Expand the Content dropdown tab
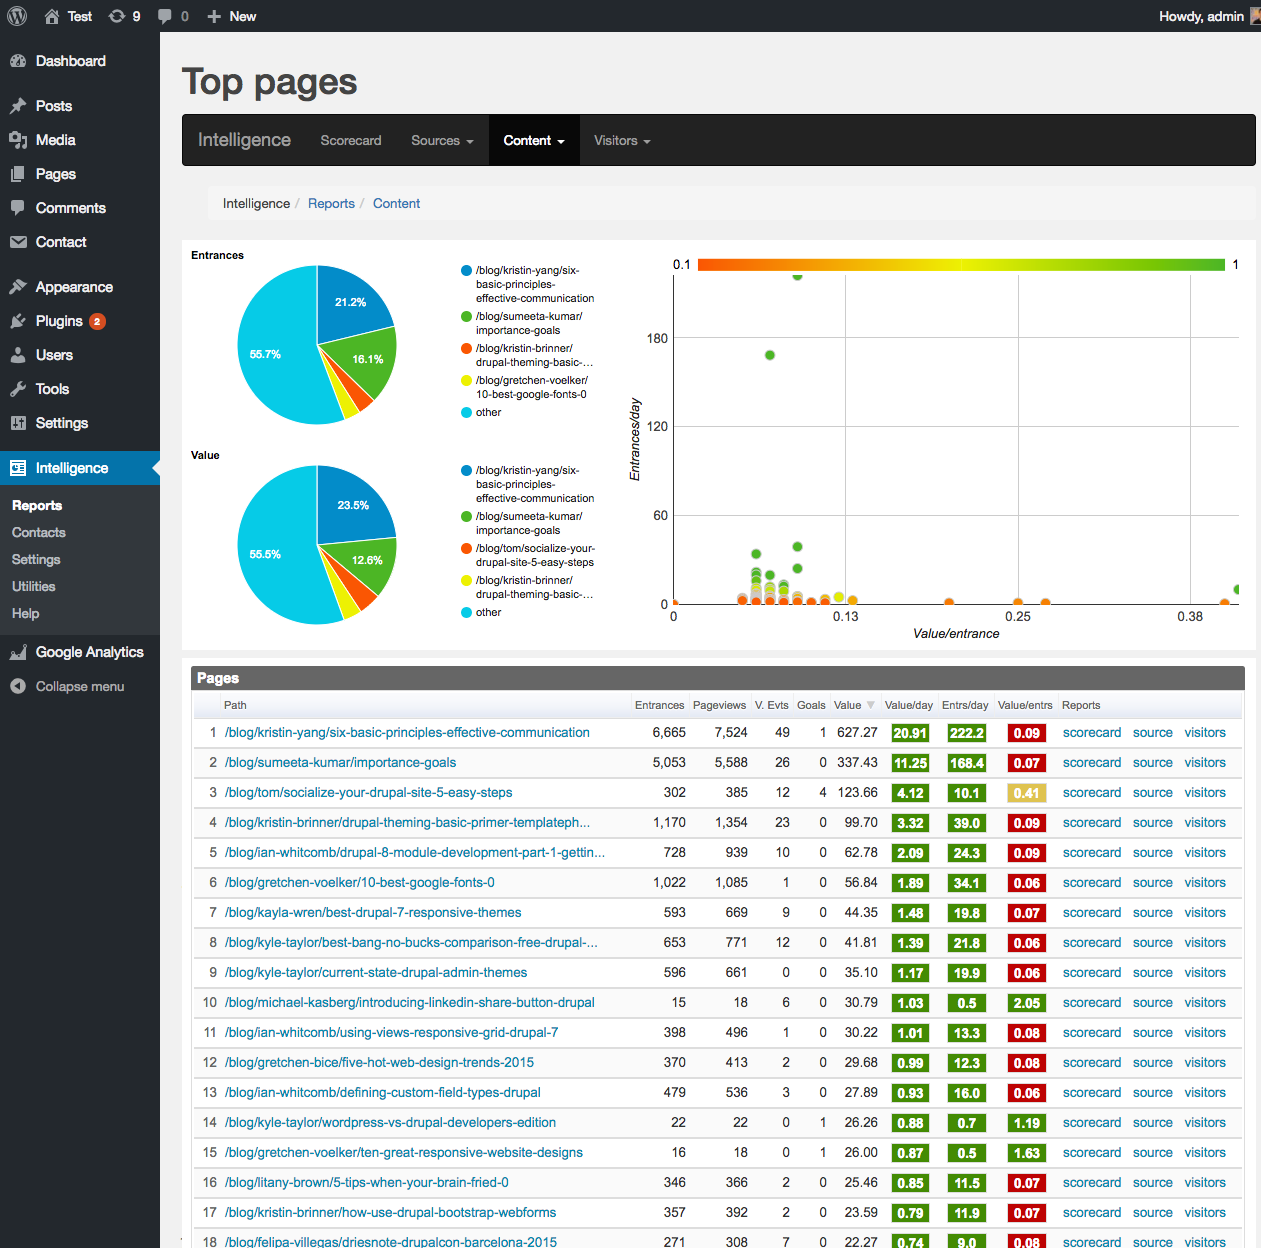 tap(534, 140)
